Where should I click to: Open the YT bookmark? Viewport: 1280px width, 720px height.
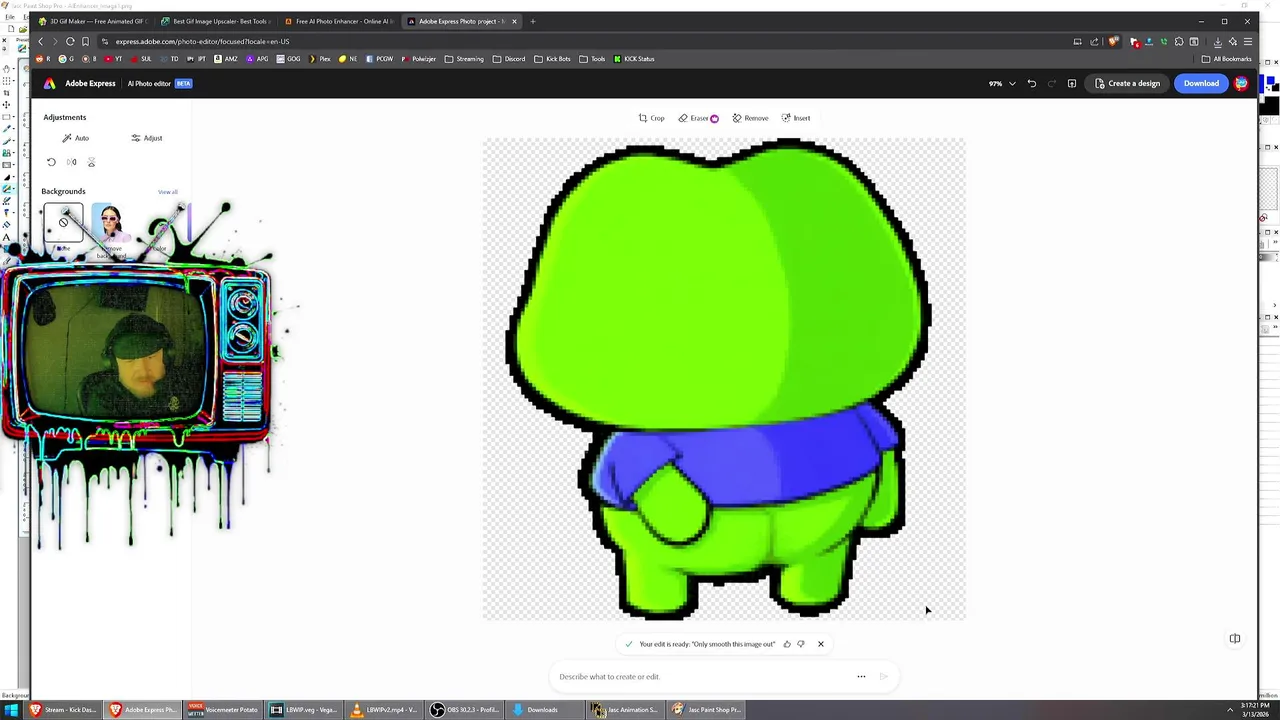(114, 59)
